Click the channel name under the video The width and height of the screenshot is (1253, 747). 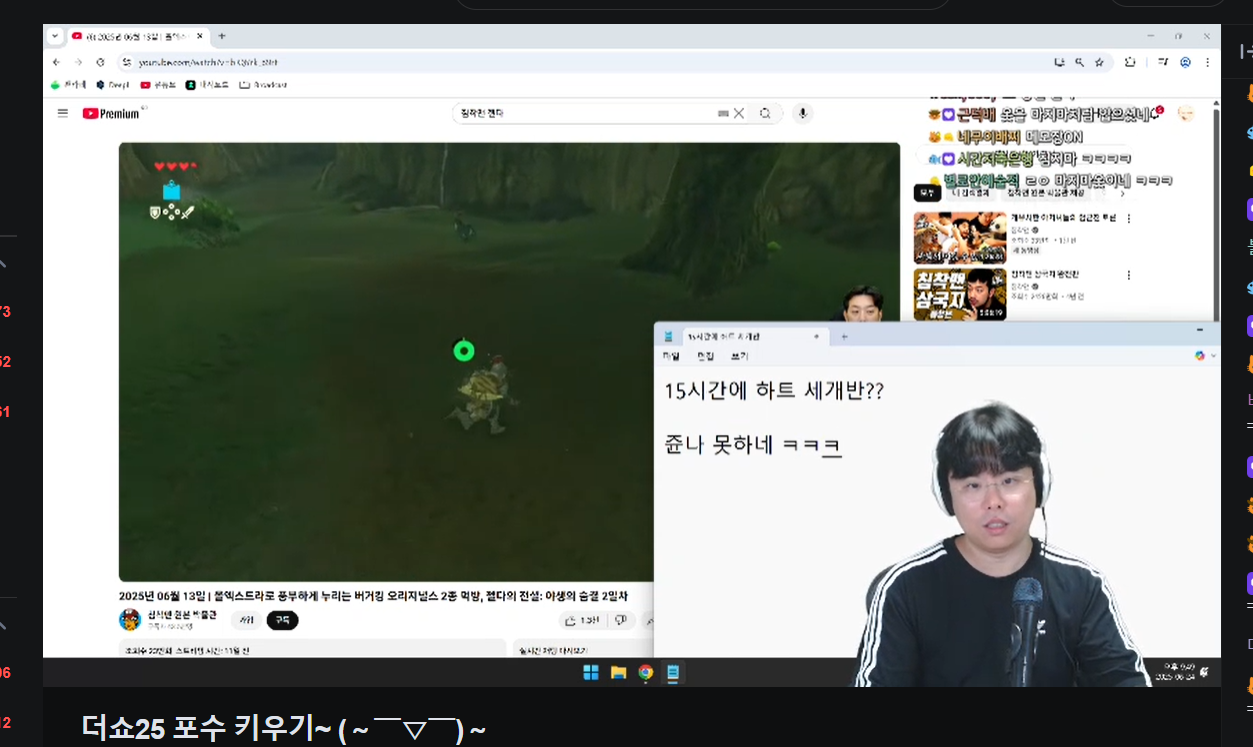pyautogui.click(x=182, y=615)
